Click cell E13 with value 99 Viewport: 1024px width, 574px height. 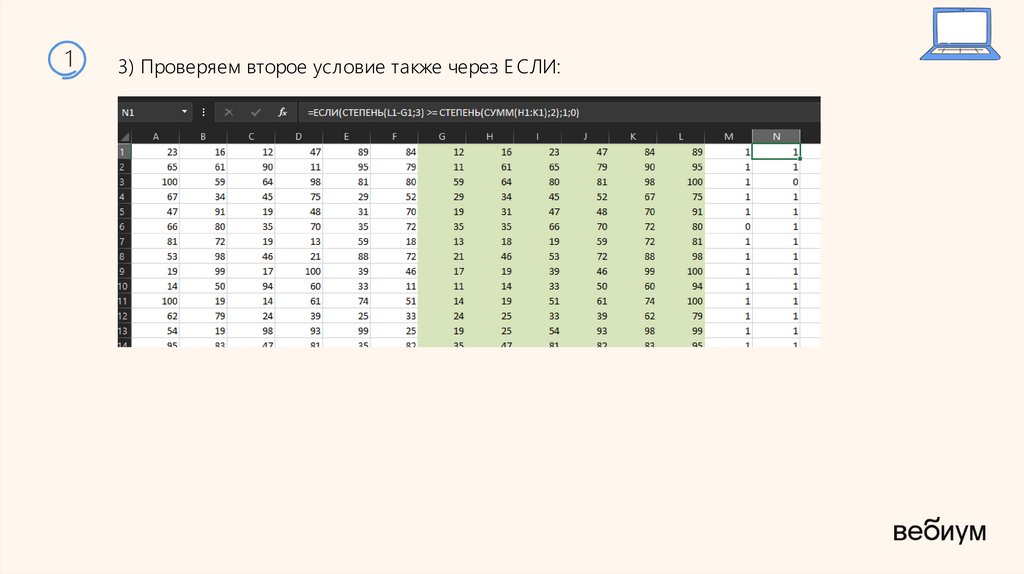point(346,331)
